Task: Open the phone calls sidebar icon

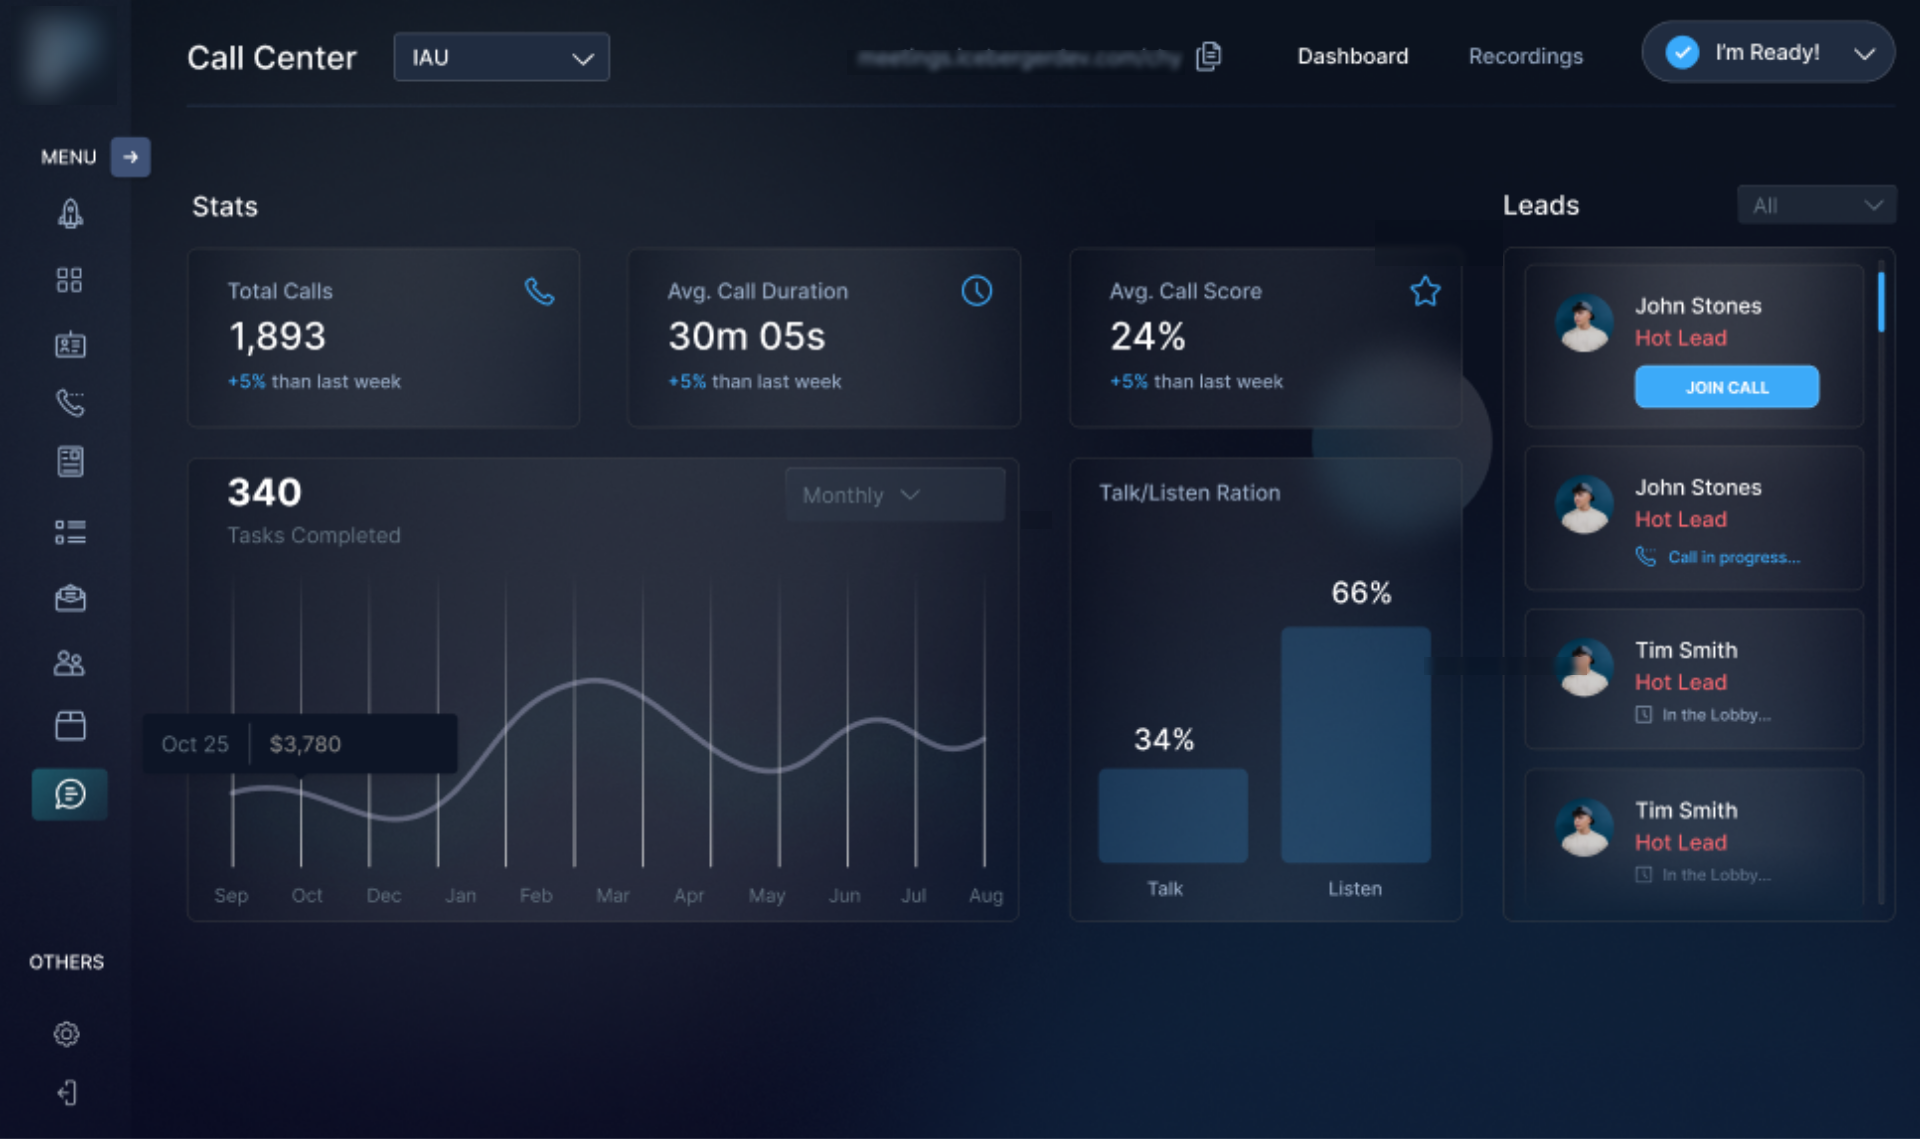Action: (70, 403)
